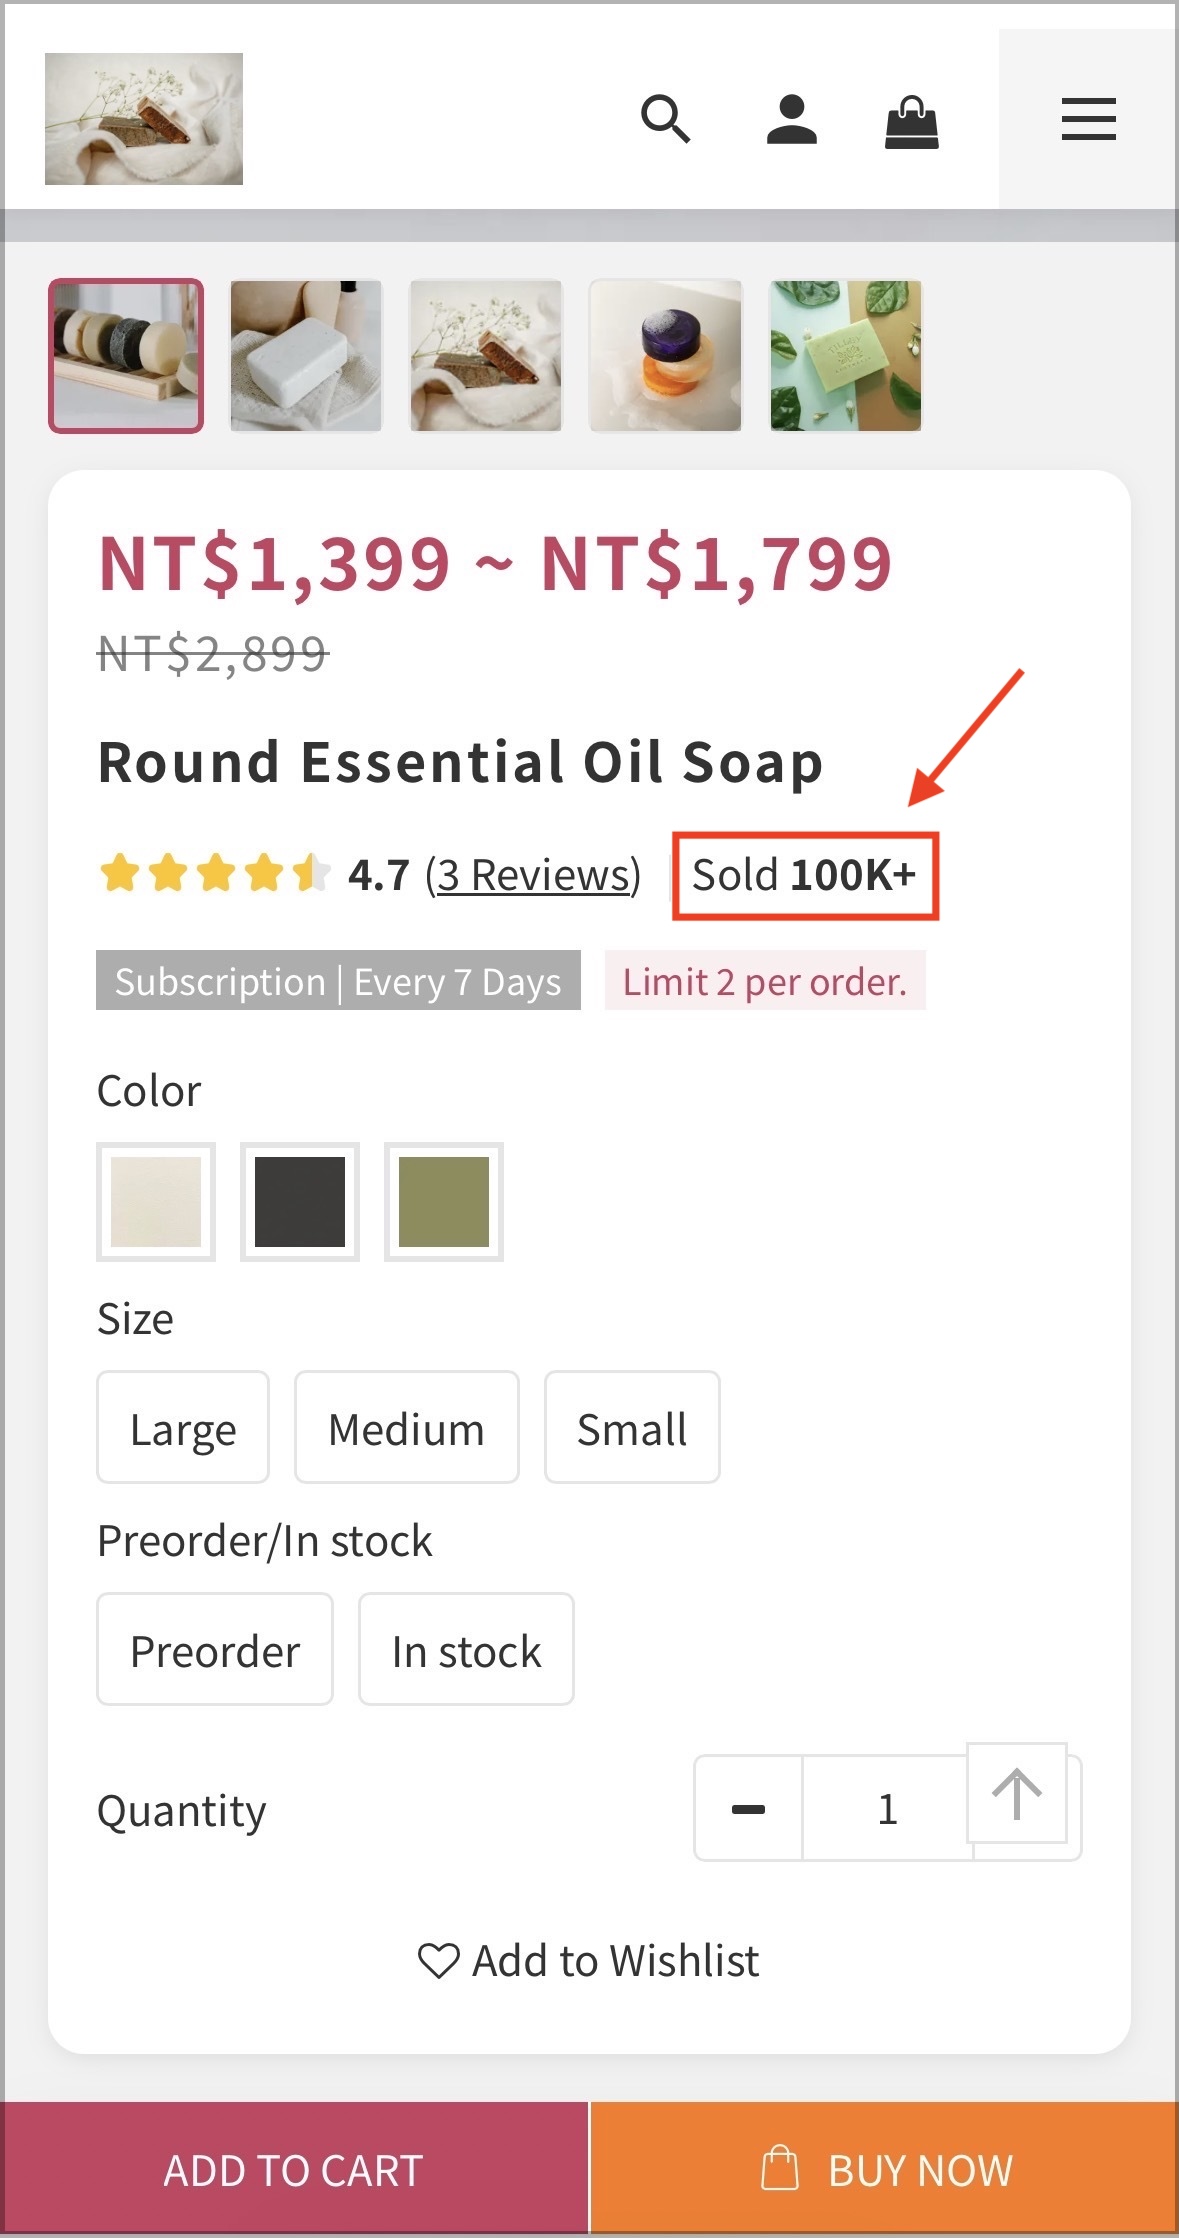
Task: Click the heart Add to Wishlist
Action: pyautogui.click(x=589, y=1961)
